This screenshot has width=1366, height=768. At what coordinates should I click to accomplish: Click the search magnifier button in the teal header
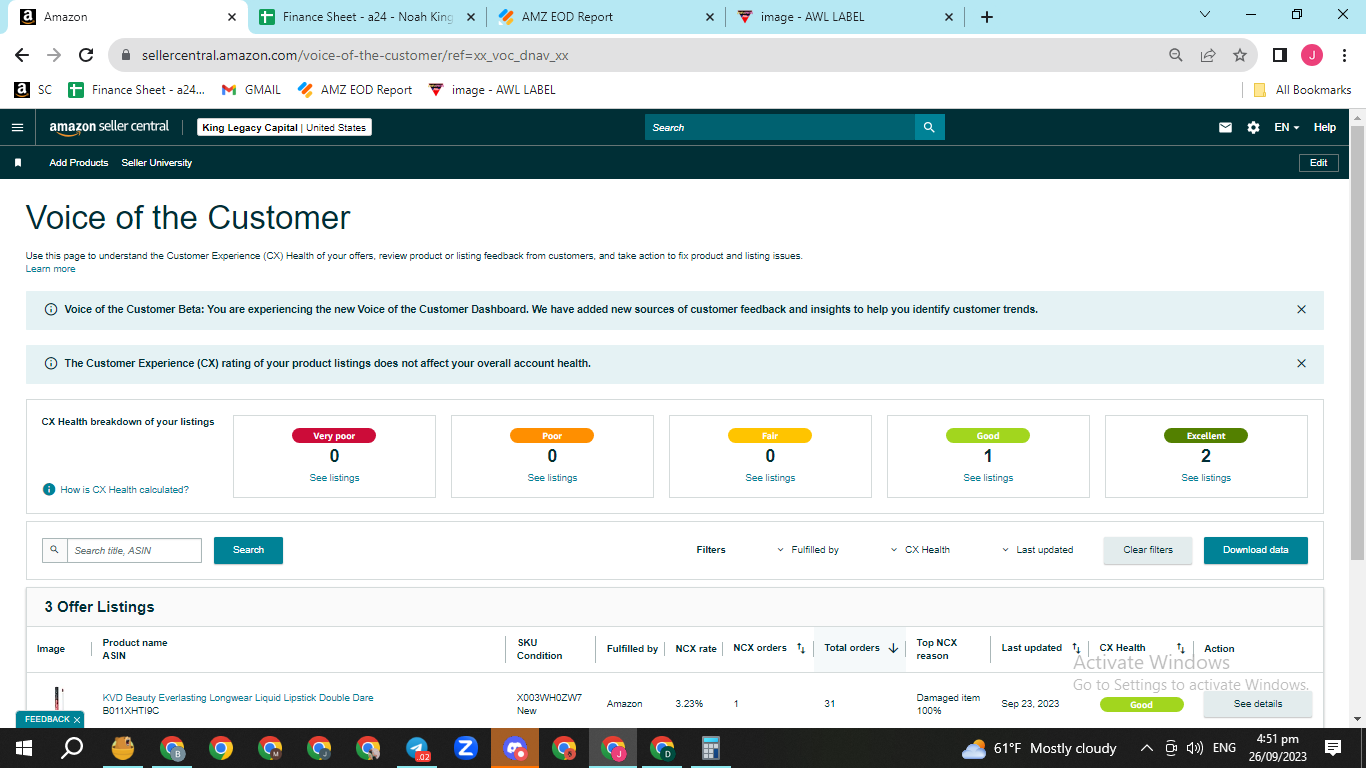point(929,127)
